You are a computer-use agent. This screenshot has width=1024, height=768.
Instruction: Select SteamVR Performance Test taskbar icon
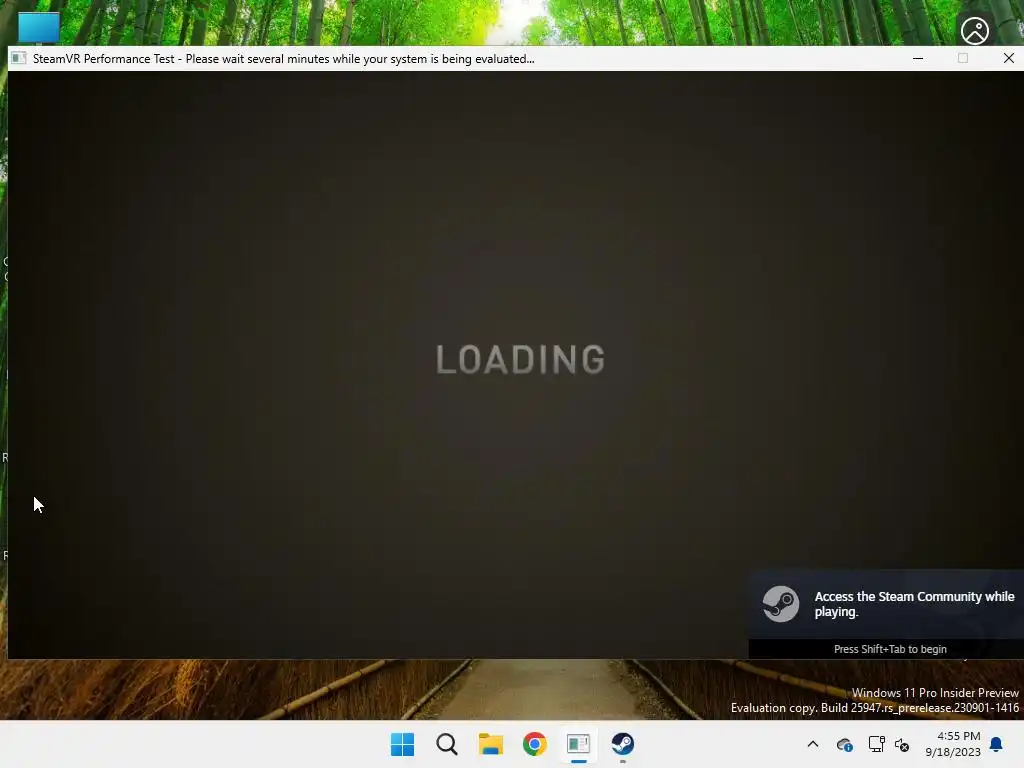tap(579, 744)
